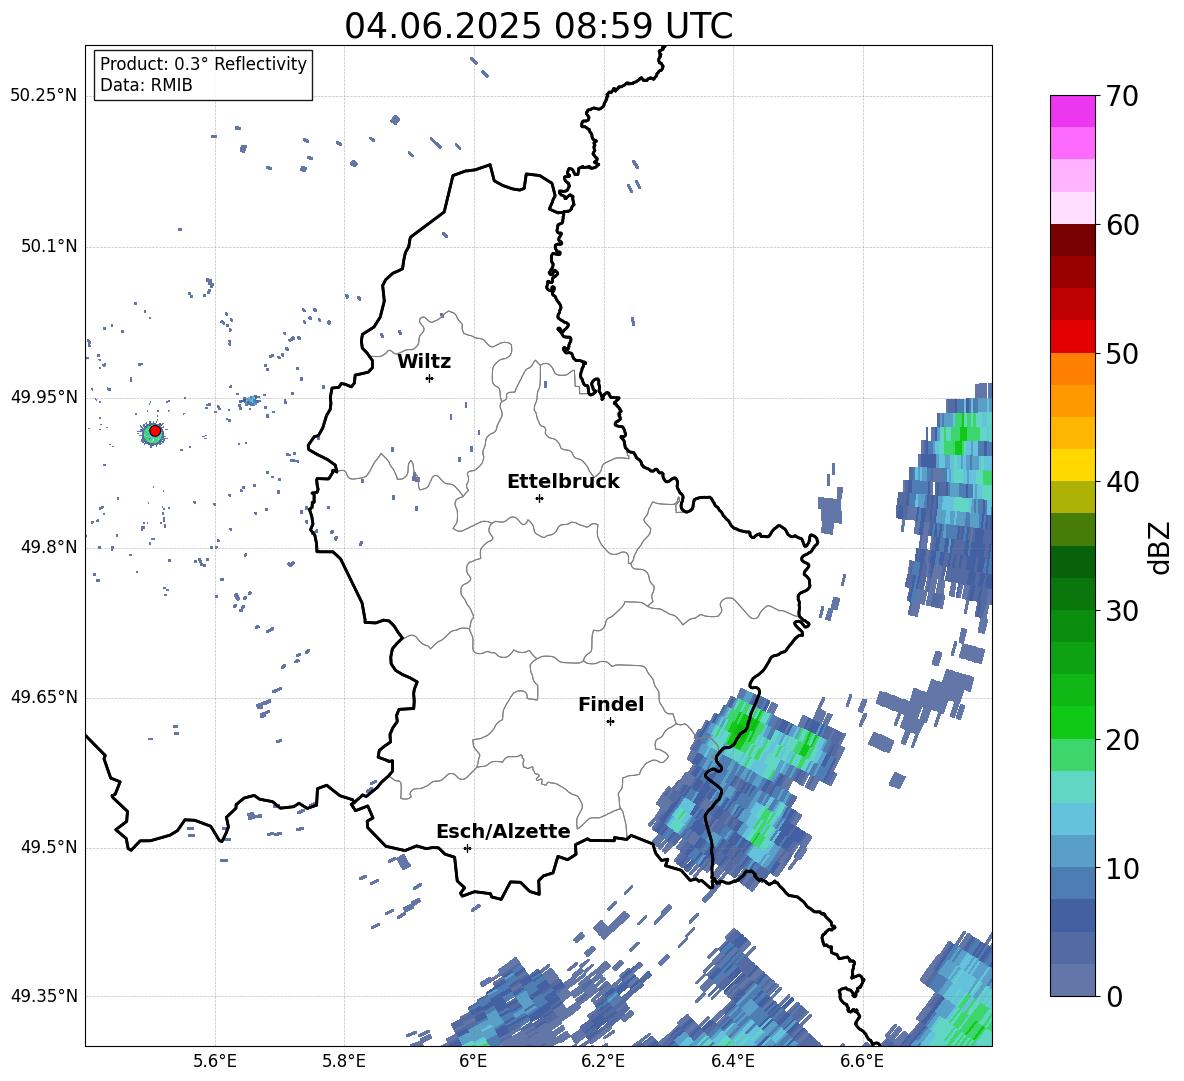The image size is (1184, 1081).
Task: Click the magenta top colorbar segment
Action: click(x=1072, y=111)
